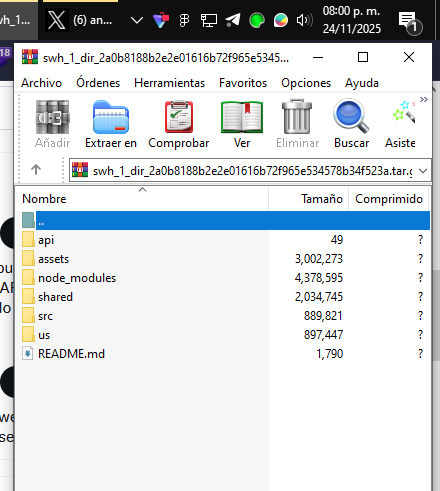This screenshot has width=440, height=491.
Task: Click the node_modules folder icon
Action: pos(28,277)
